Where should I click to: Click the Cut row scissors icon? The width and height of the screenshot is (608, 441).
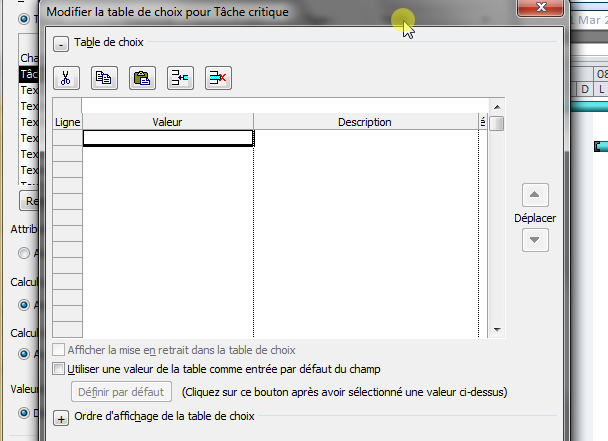click(x=65, y=78)
